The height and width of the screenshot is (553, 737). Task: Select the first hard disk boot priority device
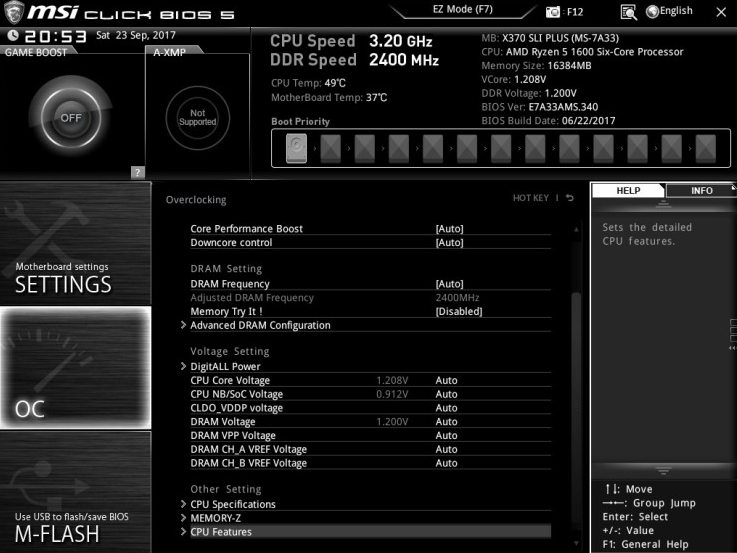click(296, 148)
